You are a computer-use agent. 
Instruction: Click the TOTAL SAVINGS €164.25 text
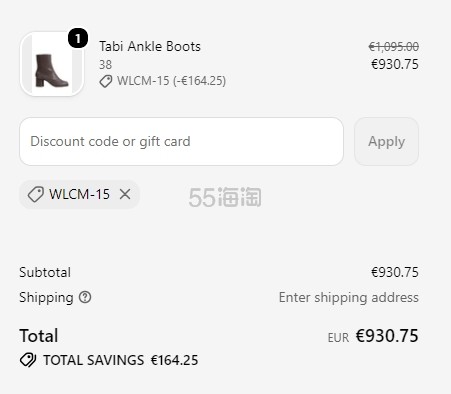coord(121,360)
